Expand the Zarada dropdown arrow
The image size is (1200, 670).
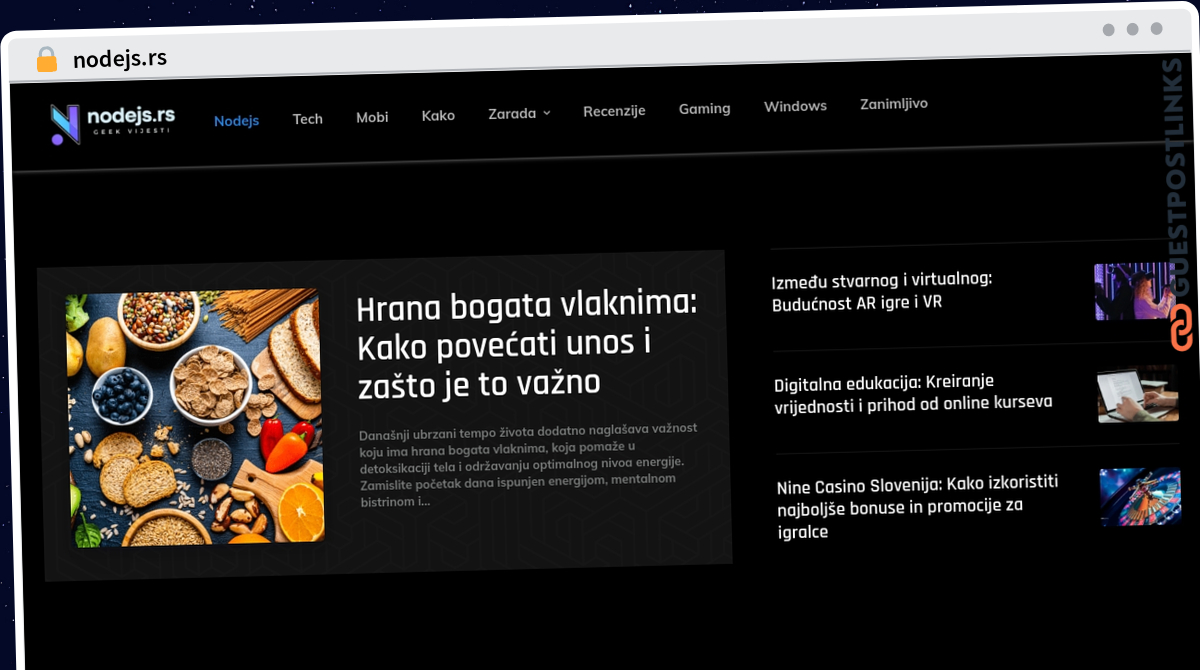(547, 114)
